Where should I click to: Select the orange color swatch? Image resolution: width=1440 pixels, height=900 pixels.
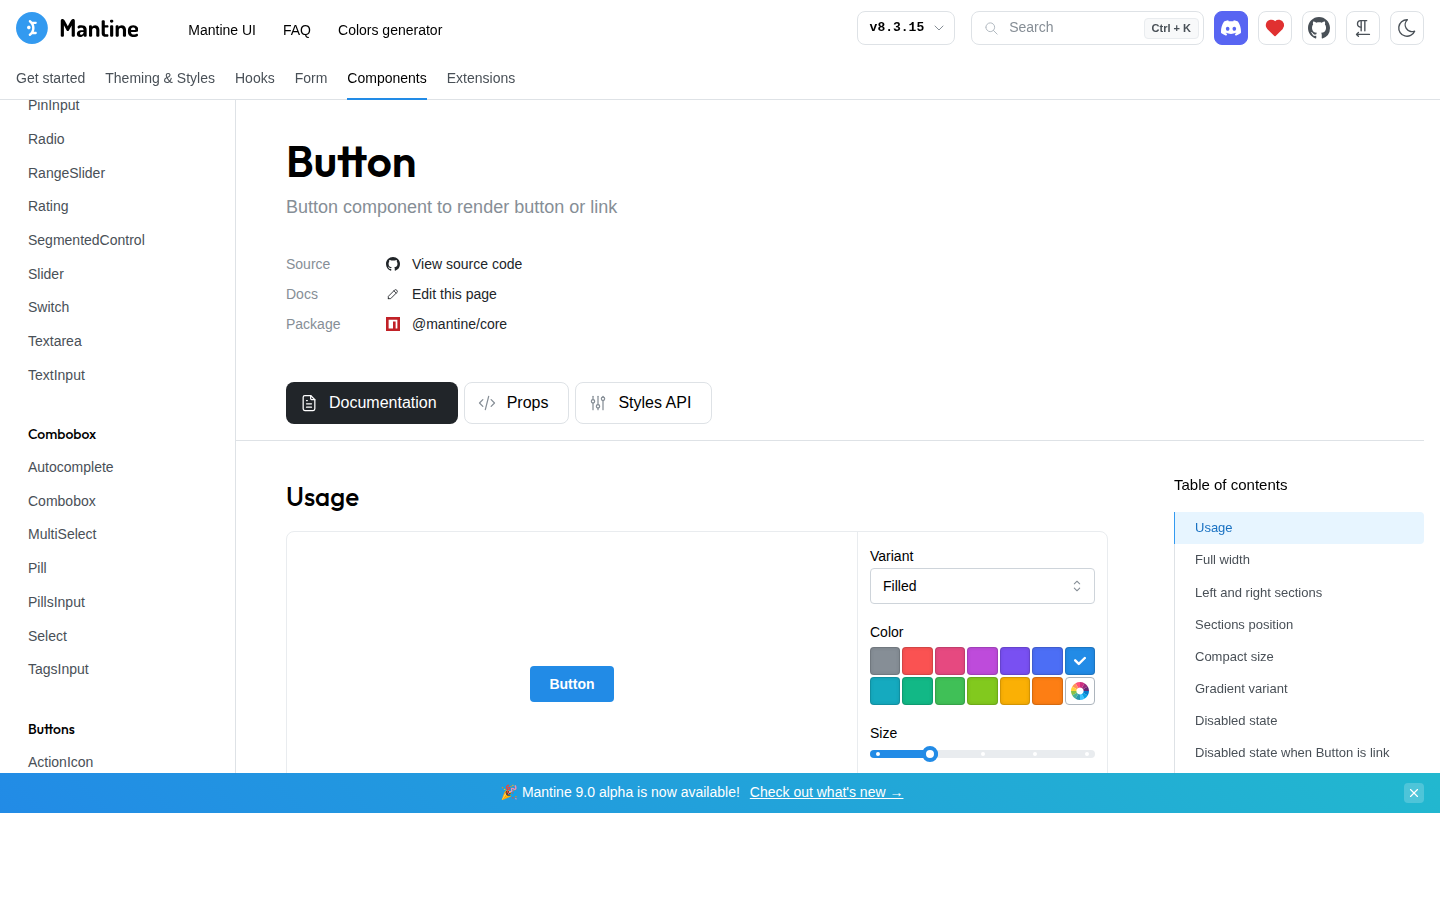pos(1047,691)
